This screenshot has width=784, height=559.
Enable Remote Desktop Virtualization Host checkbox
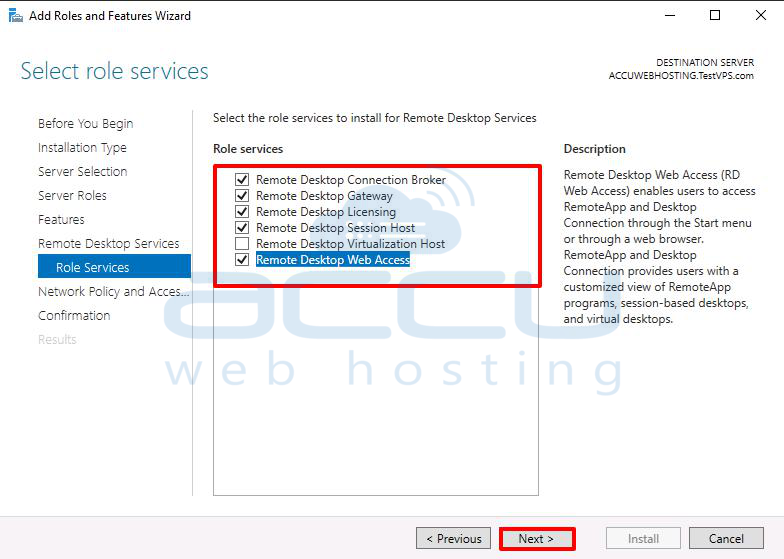[242, 244]
